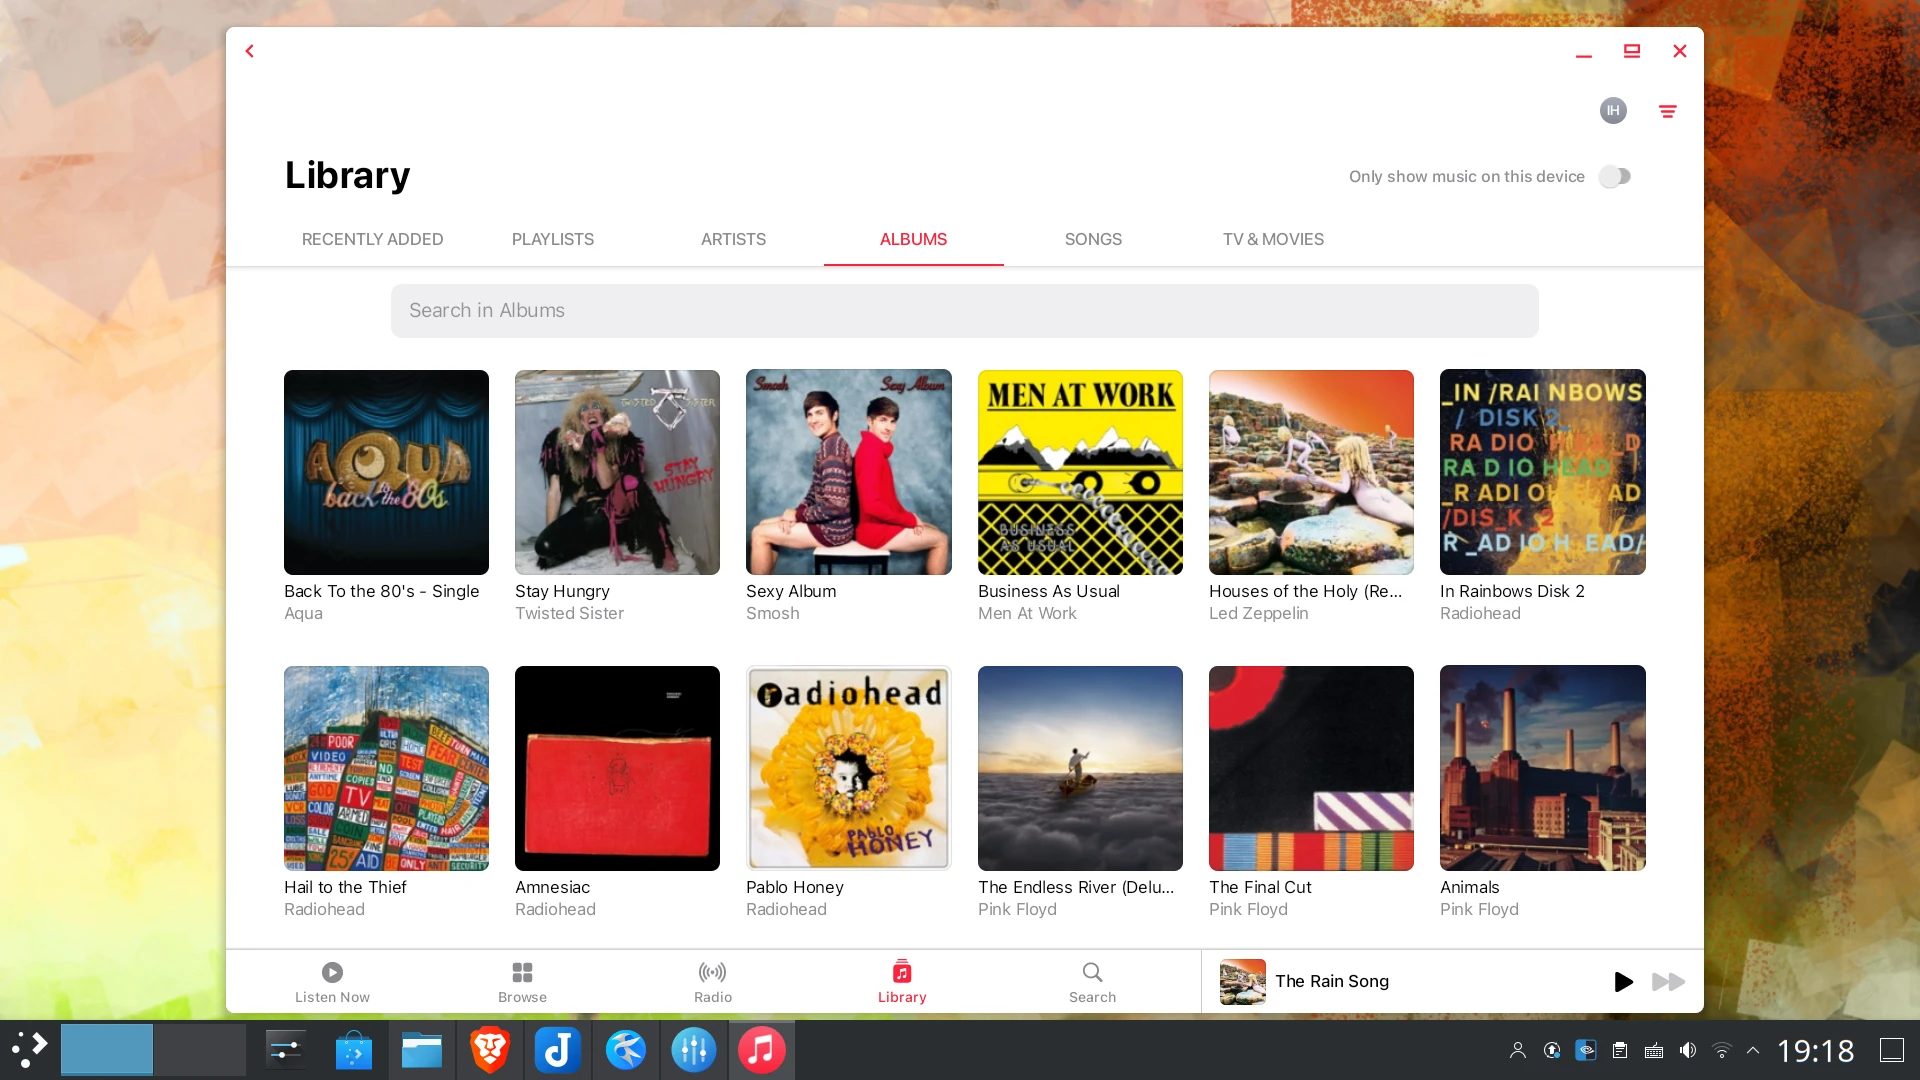The image size is (1920, 1080).
Task: Select the Artists tab
Action: tap(733, 239)
